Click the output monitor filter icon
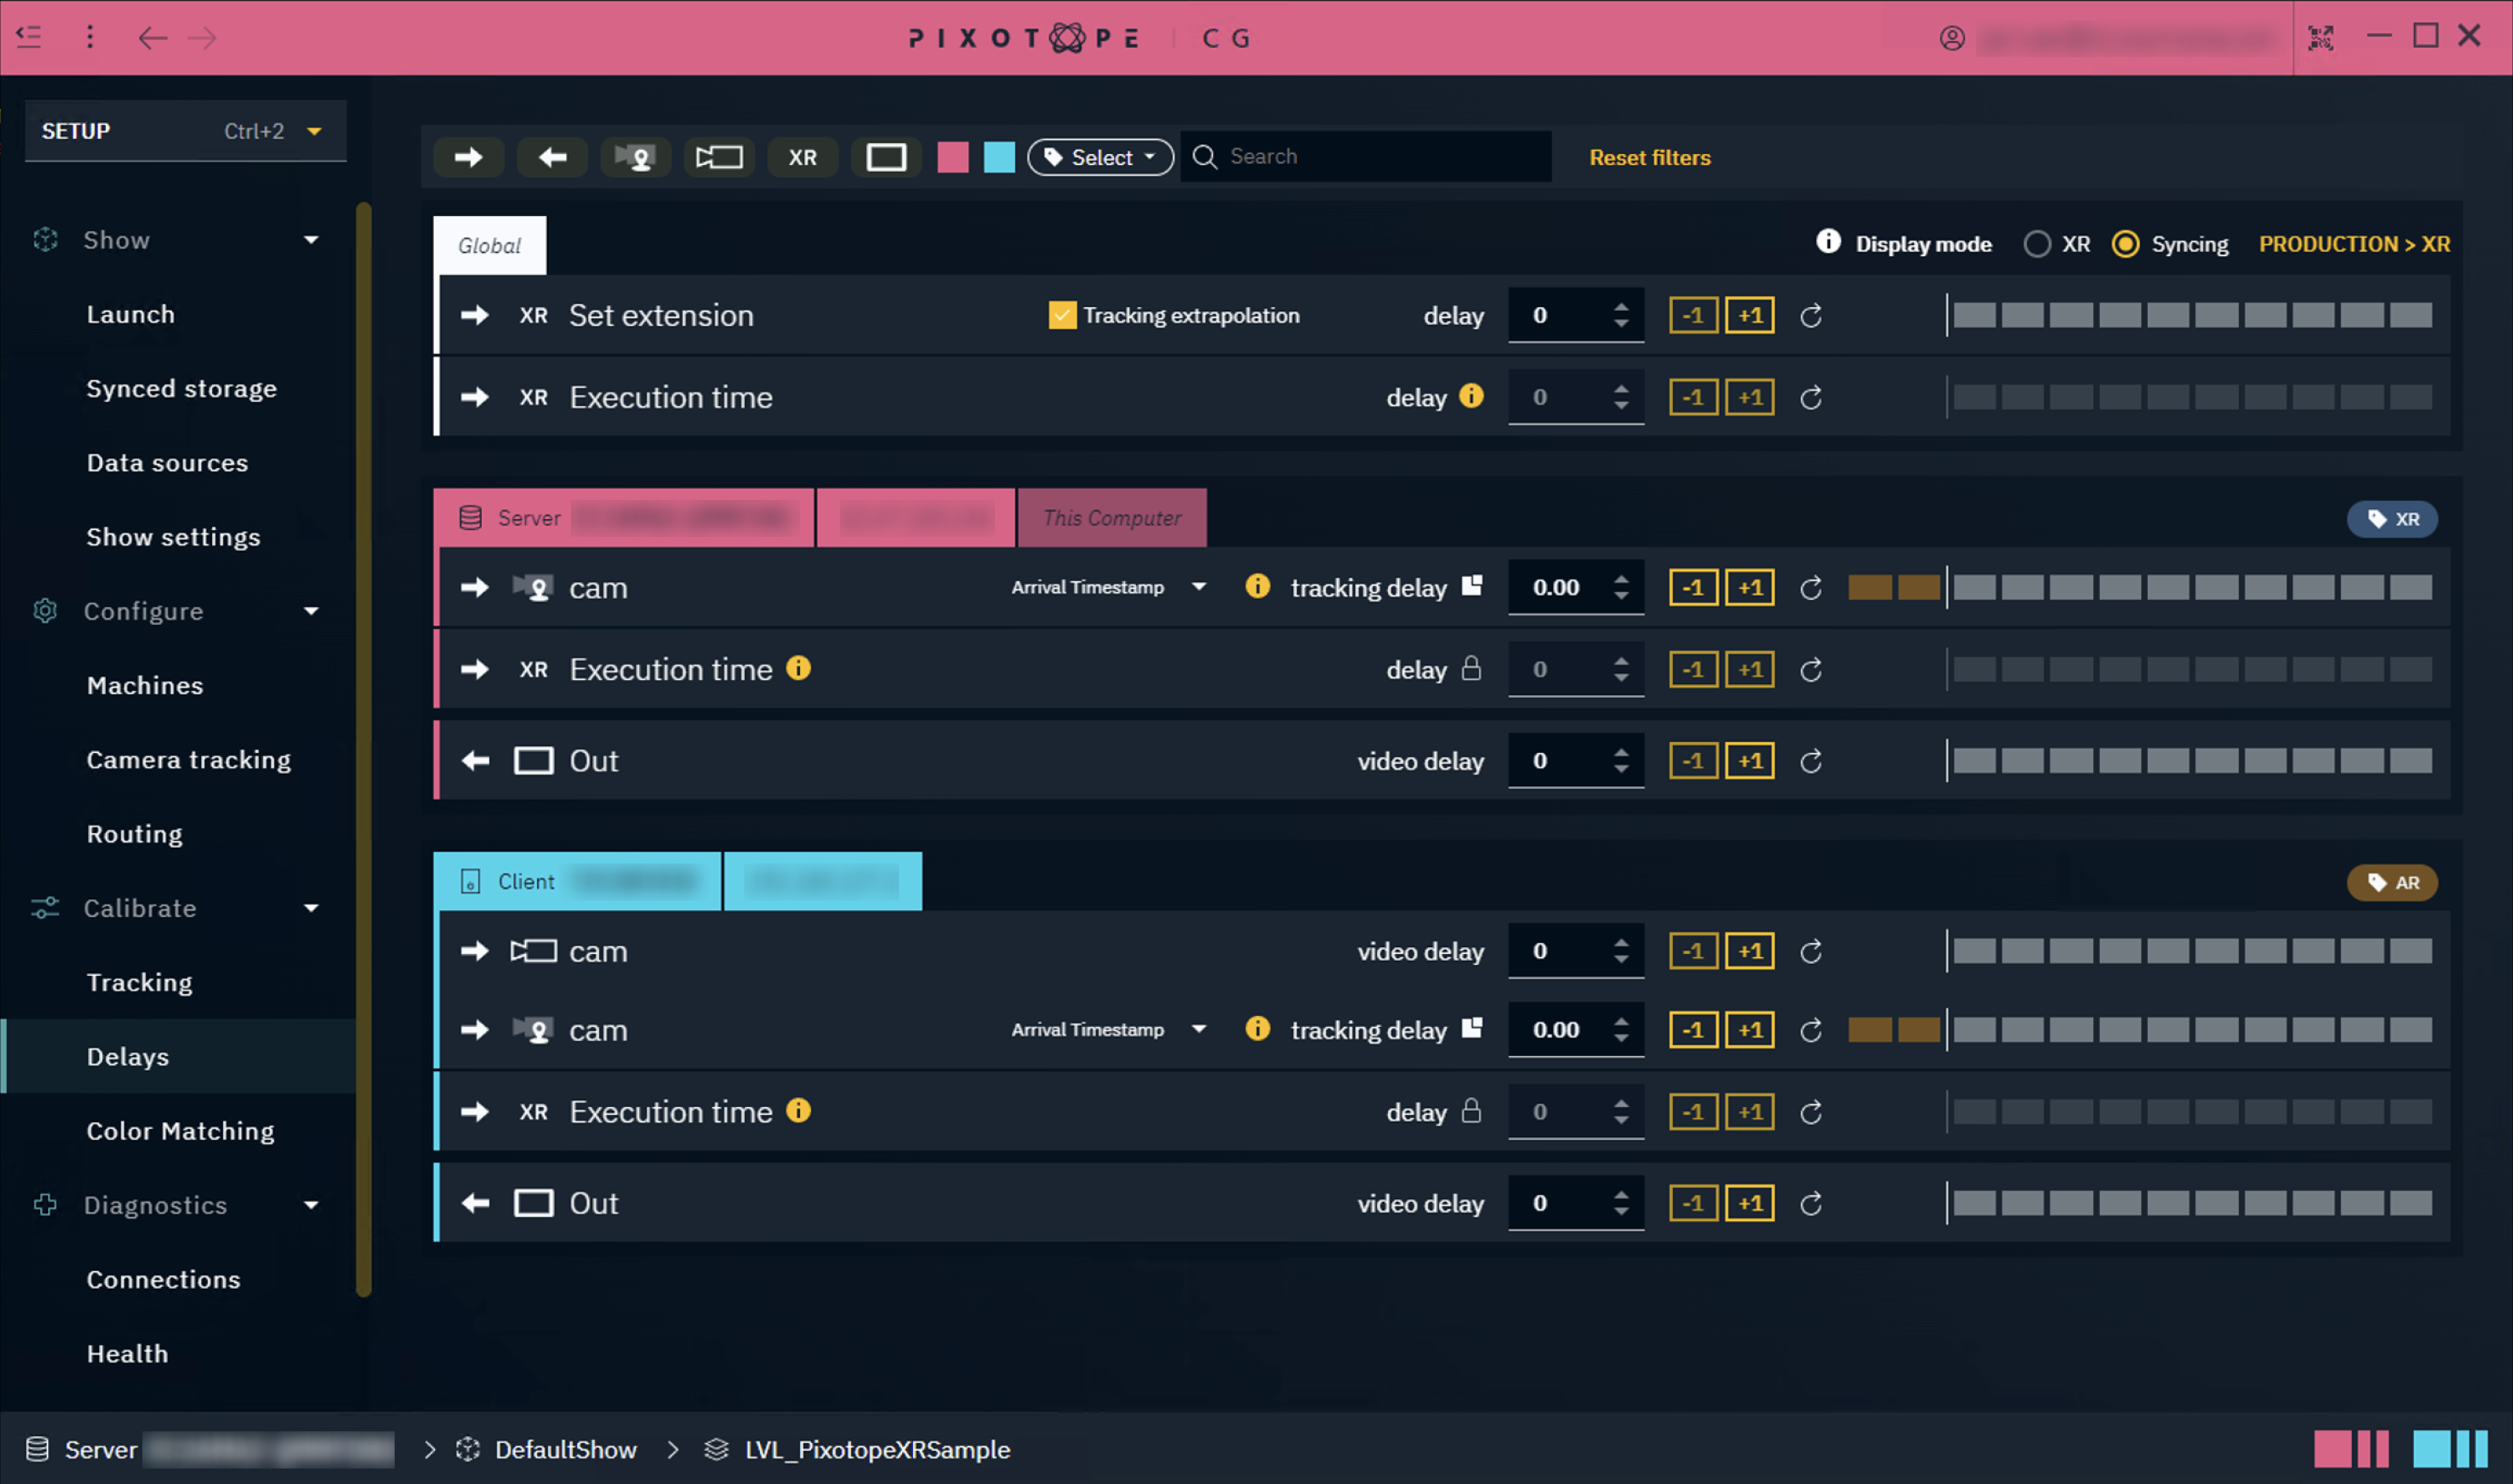The width and height of the screenshot is (2513, 1484). [x=886, y=157]
